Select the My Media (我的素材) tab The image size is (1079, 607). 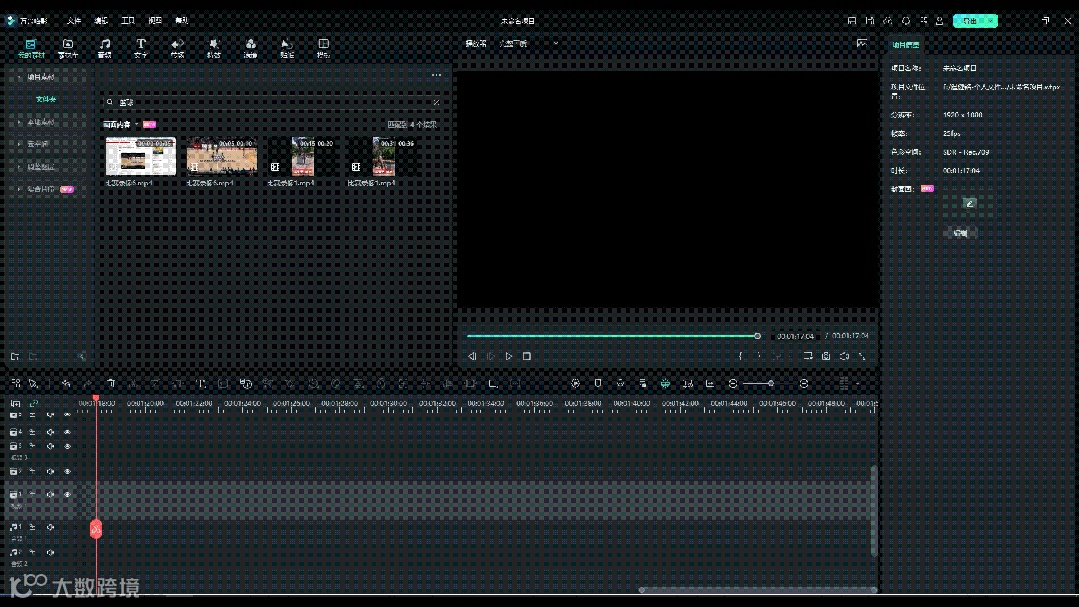31,48
